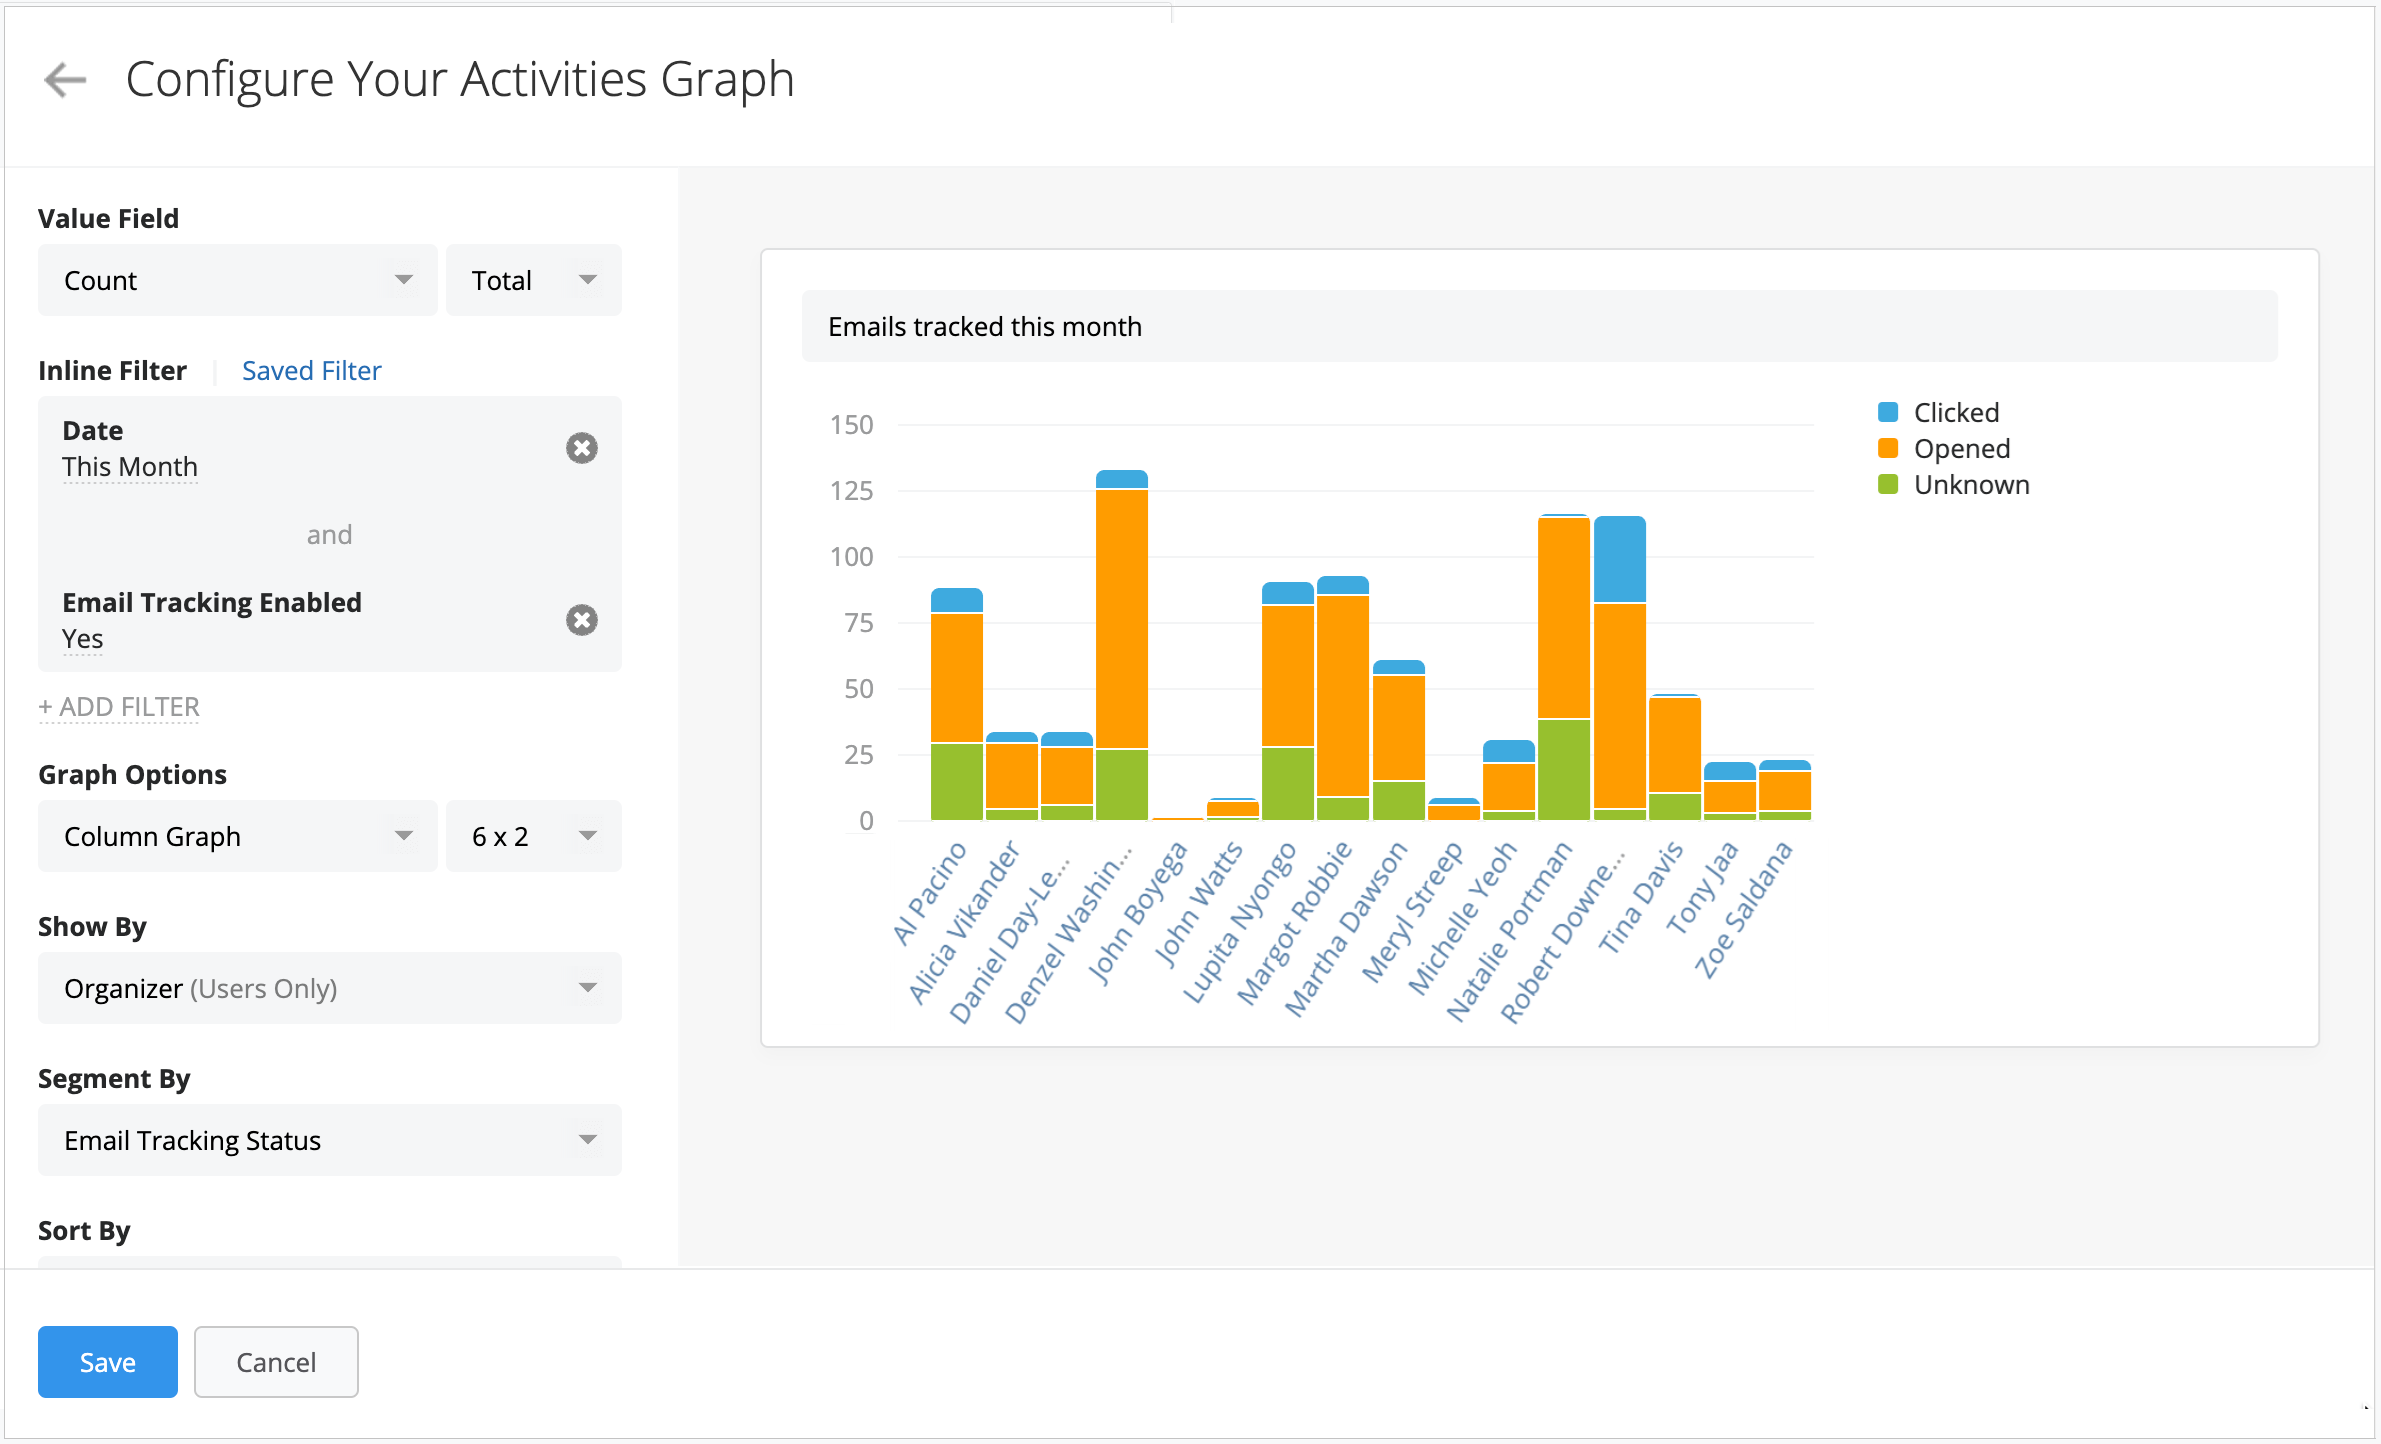Click the blue Clicked color square

(1890, 412)
